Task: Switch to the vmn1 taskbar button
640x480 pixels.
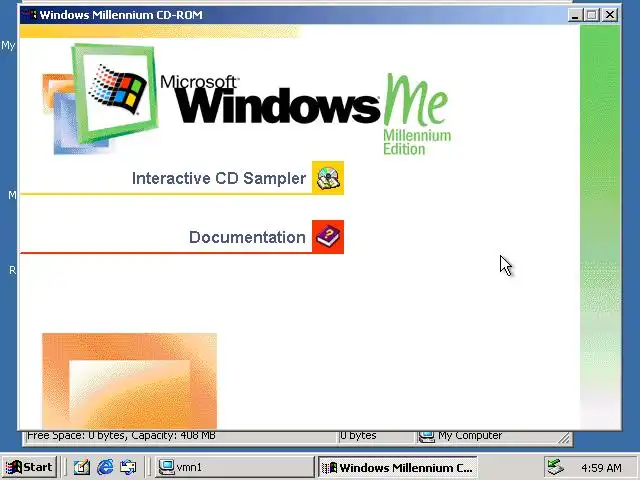Action: pos(234,467)
